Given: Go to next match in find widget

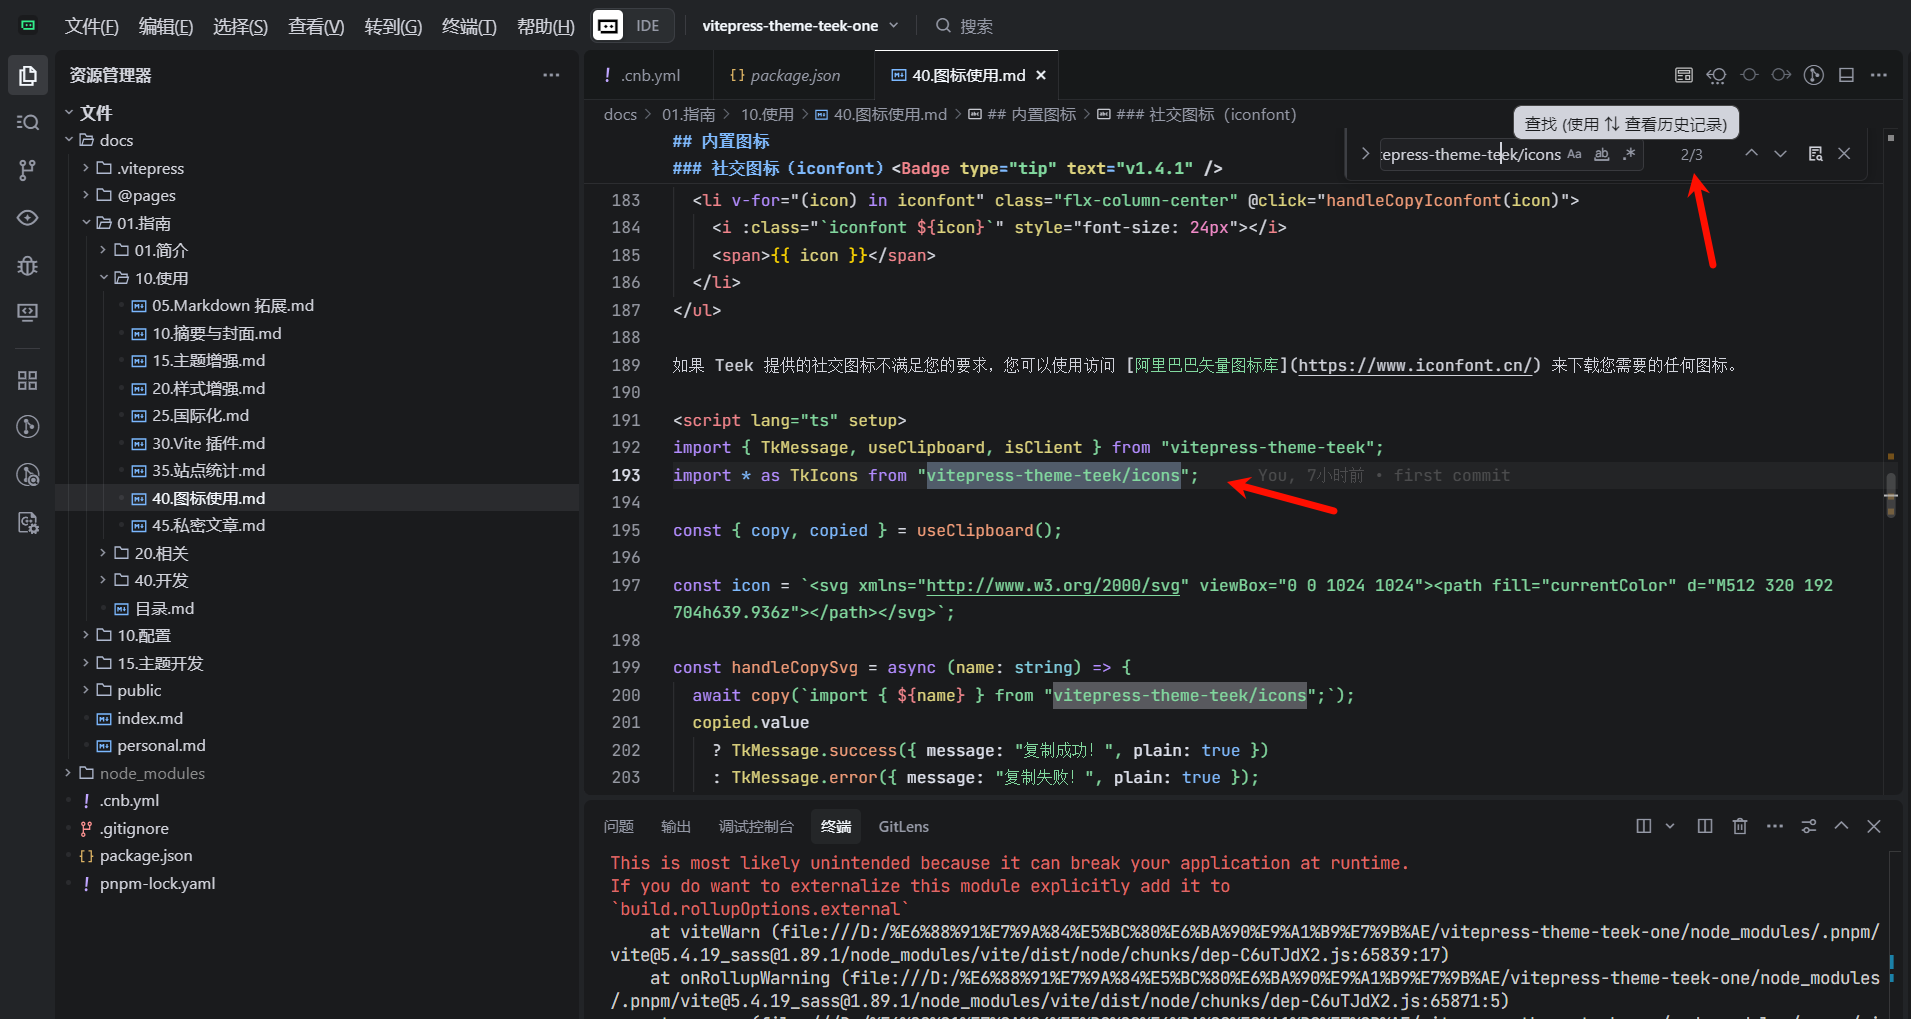Looking at the screenshot, I should pos(1780,154).
